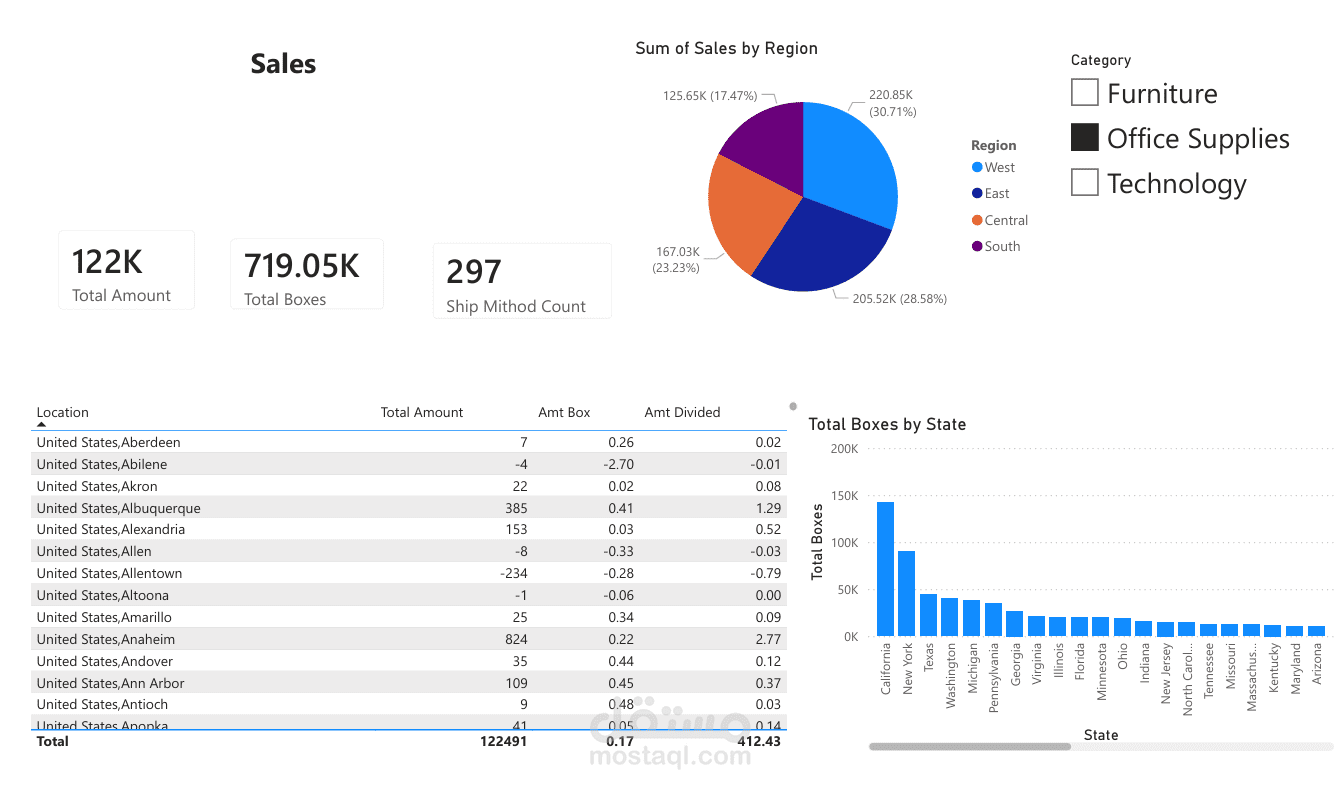Click the horizontal scrollbar under State chart
The image size is (1341, 786).
coord(970,746)
